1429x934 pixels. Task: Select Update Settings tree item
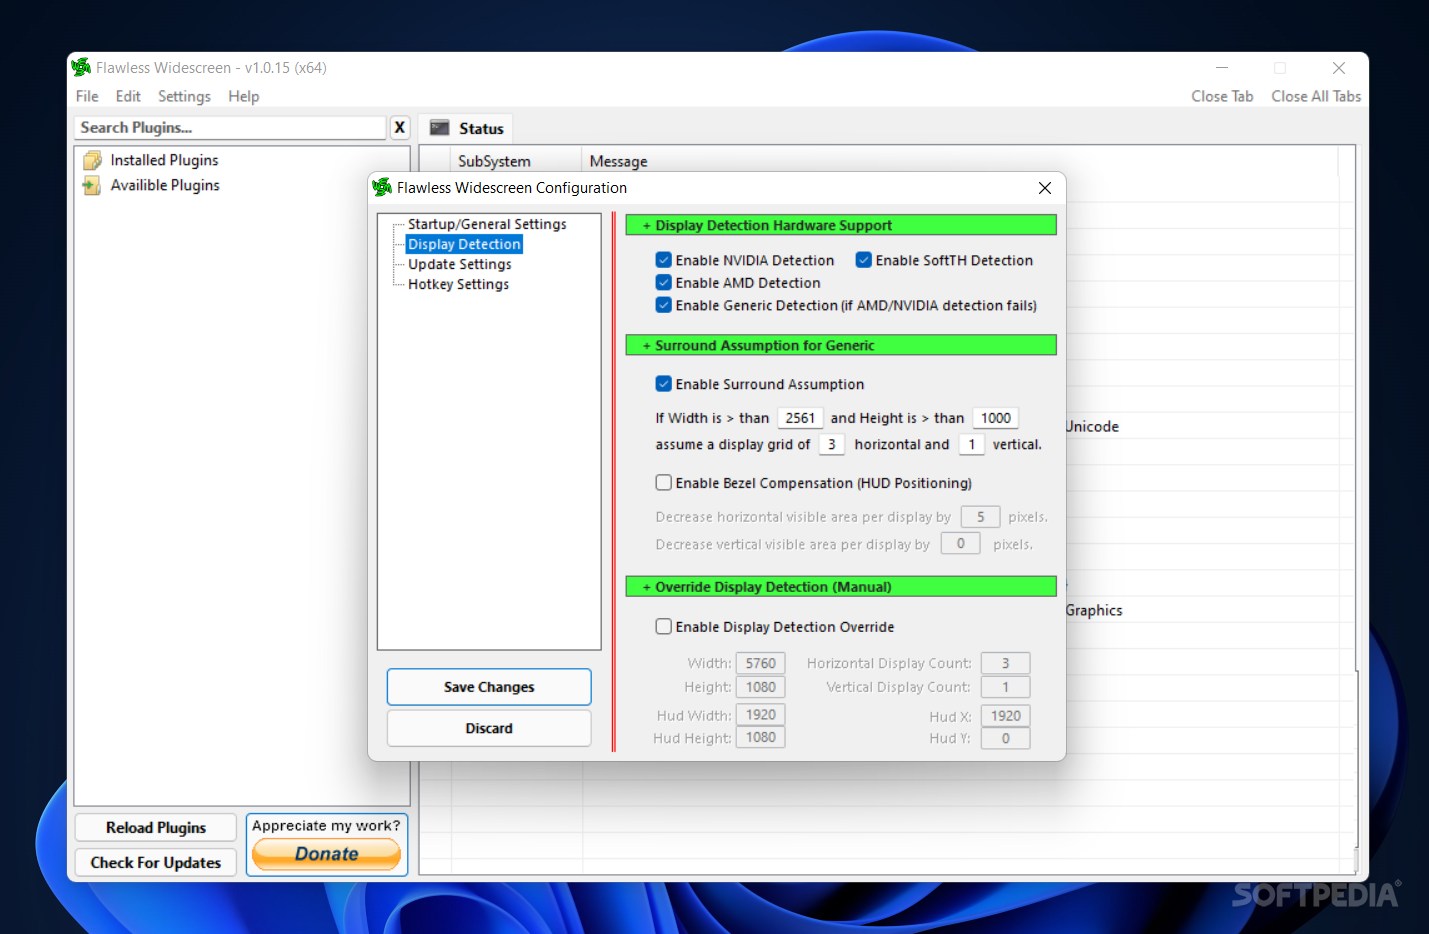coord(459,264)
